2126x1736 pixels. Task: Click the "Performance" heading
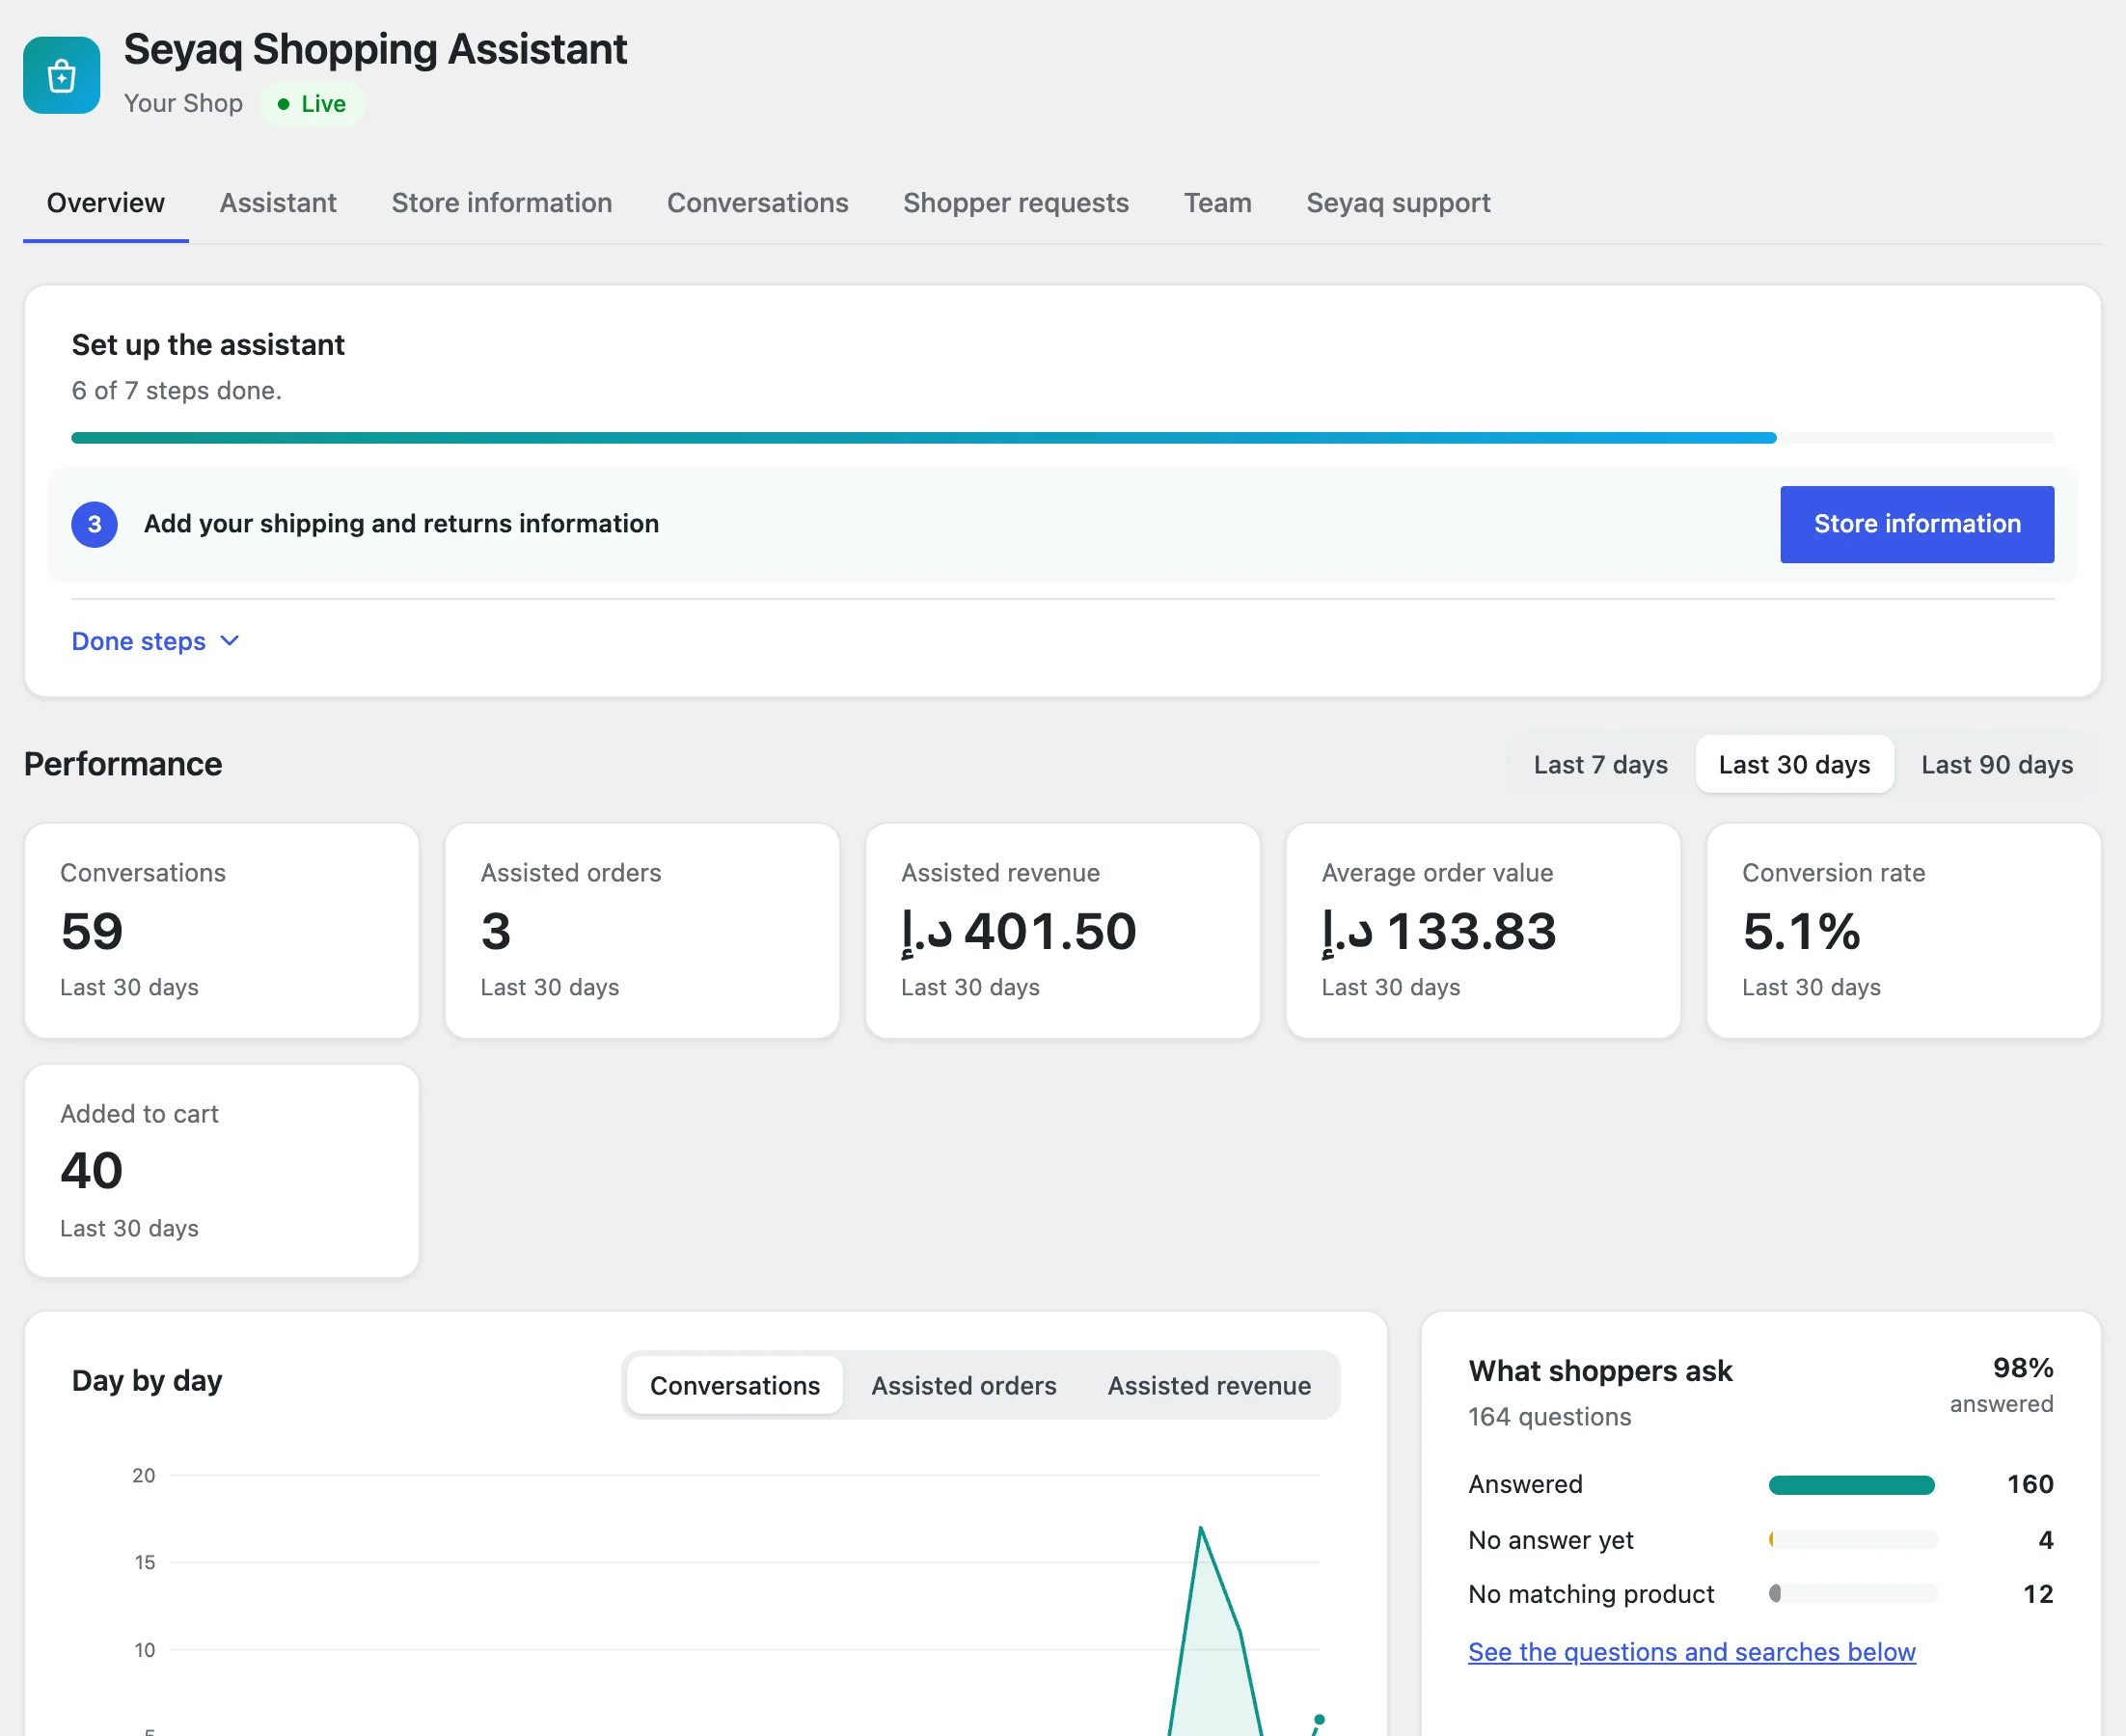[123, 765]
